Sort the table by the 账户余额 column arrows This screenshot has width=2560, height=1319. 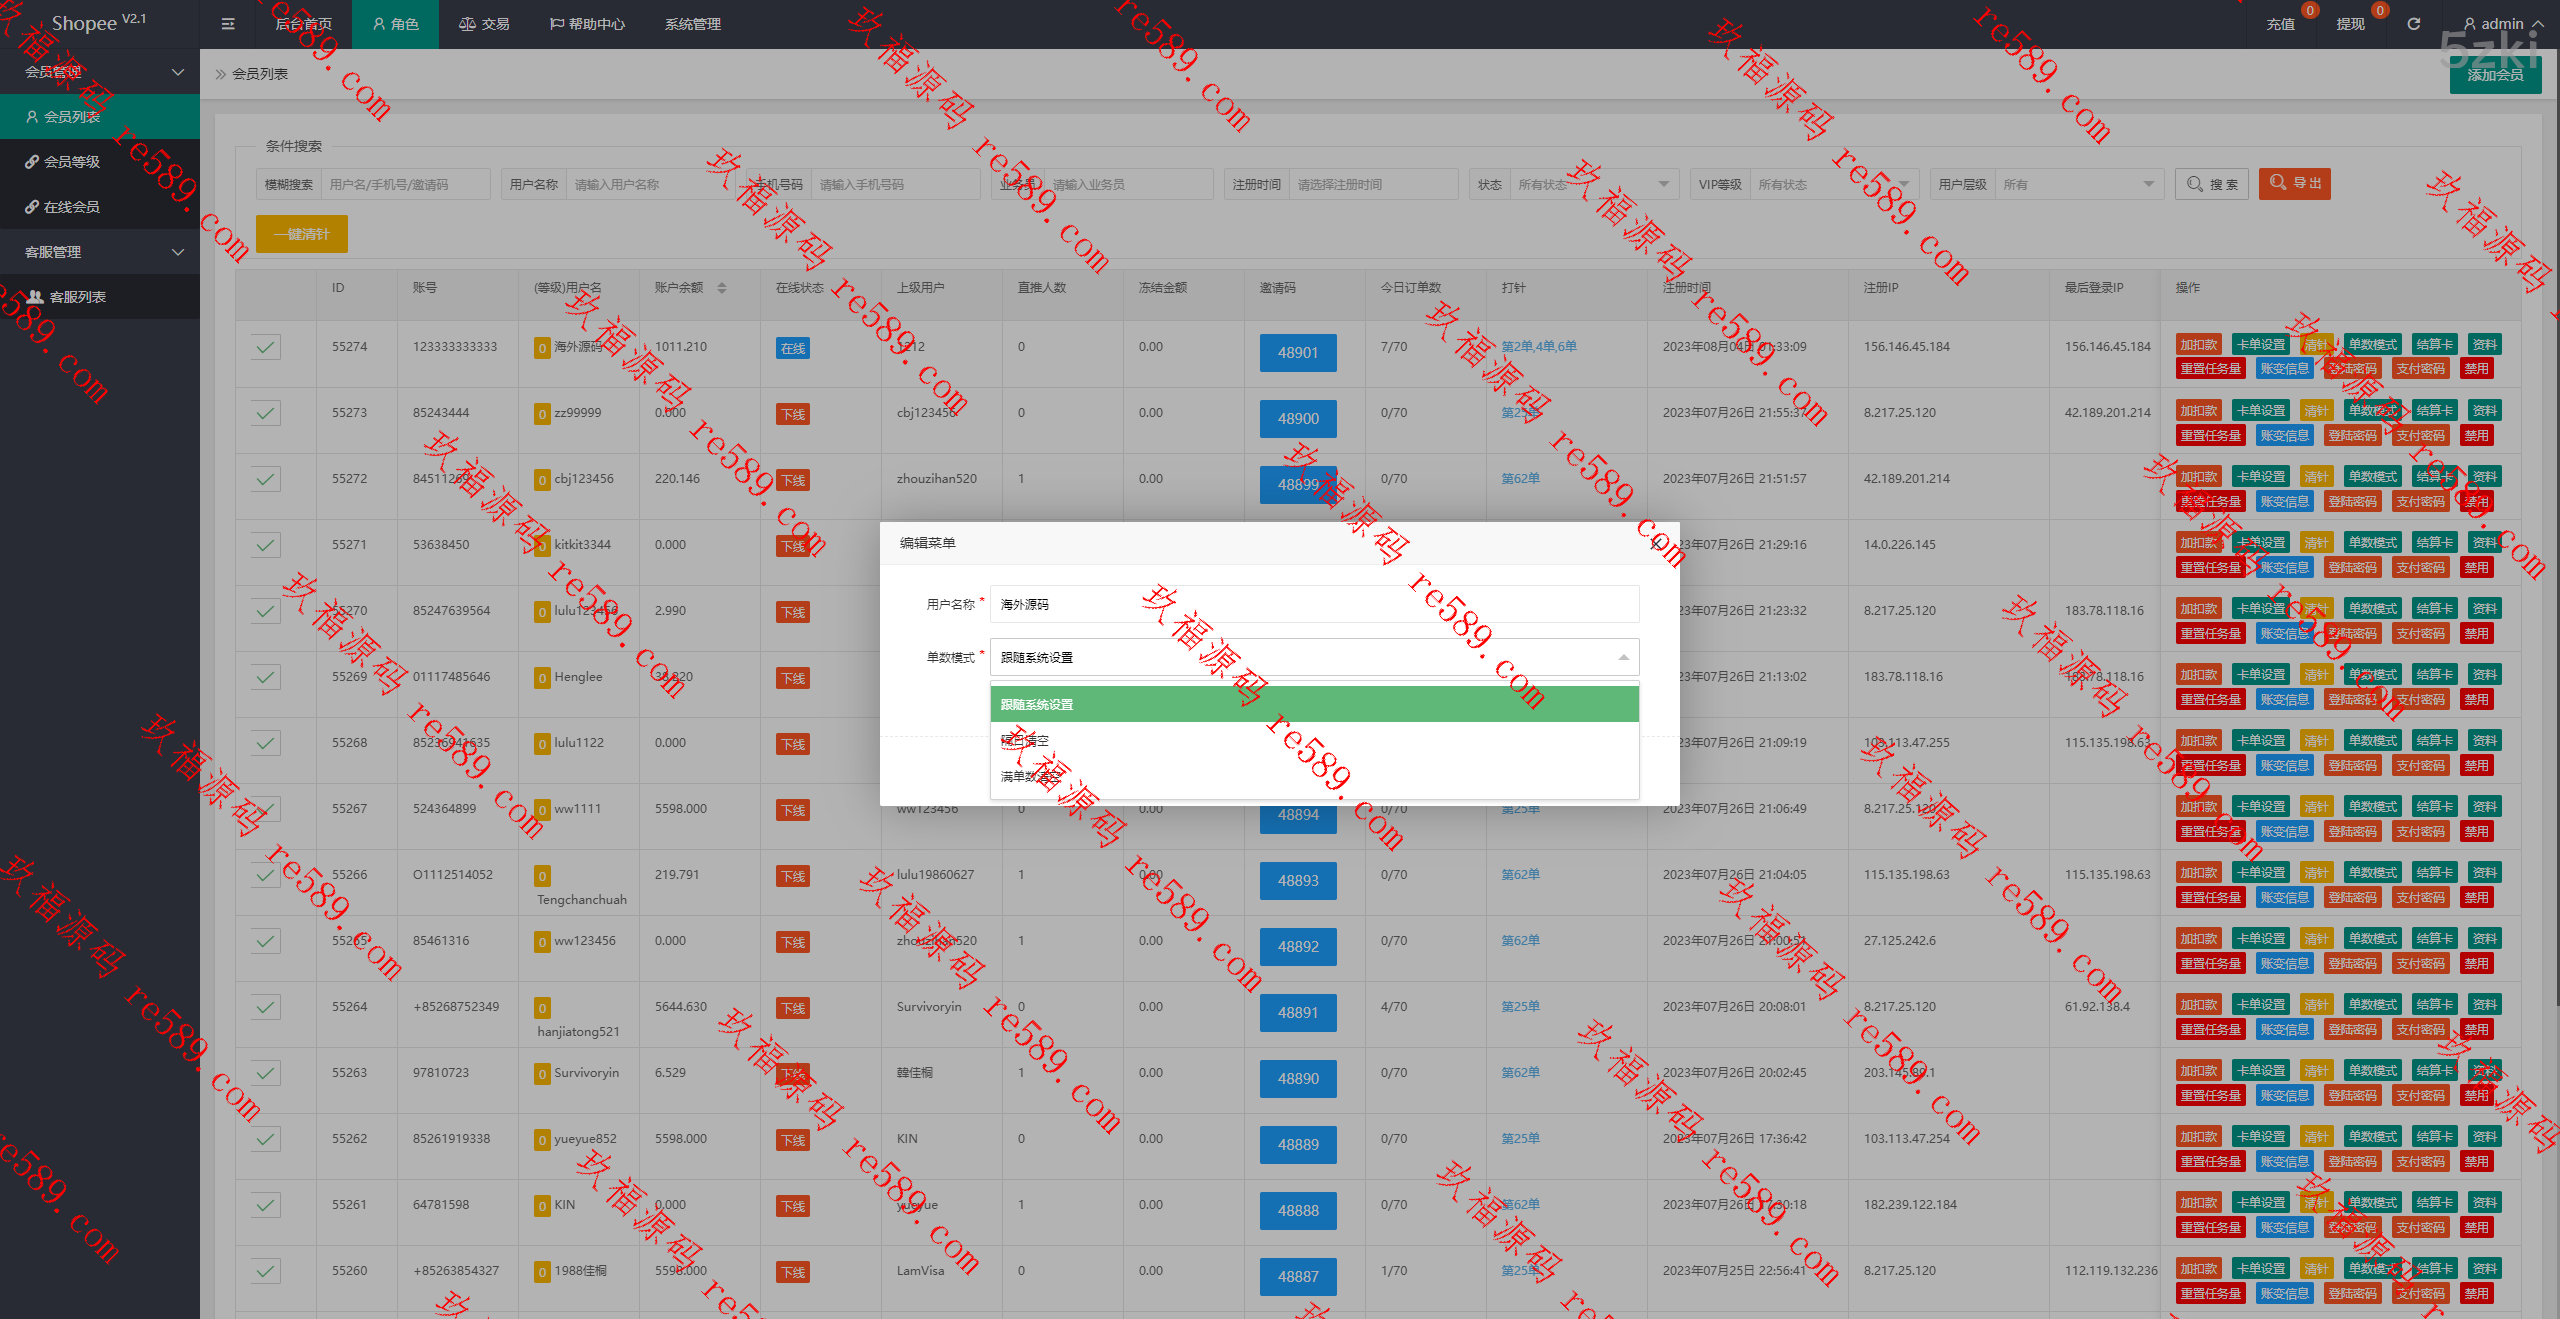721,288
